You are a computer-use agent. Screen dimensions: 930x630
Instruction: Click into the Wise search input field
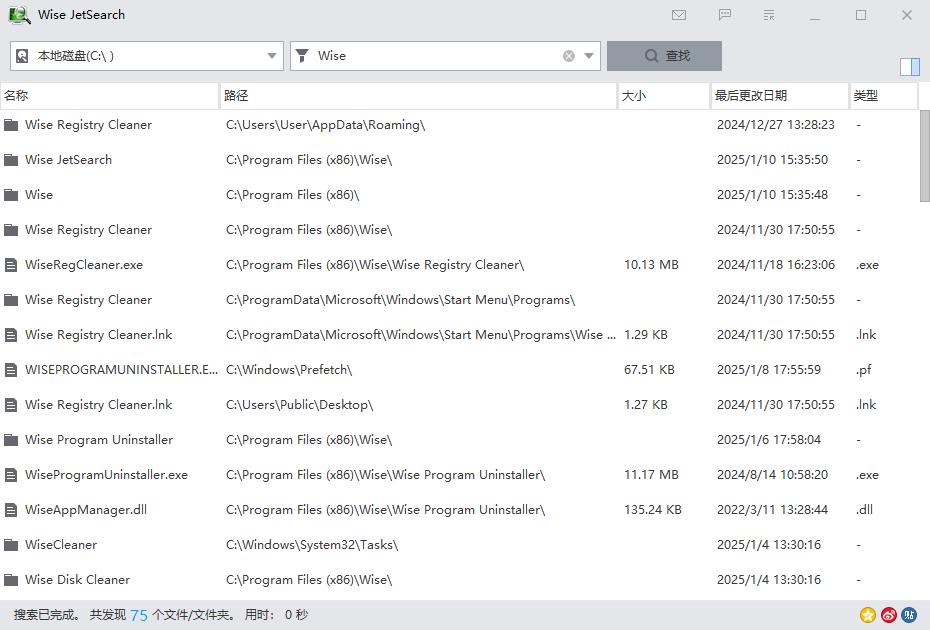[x=438, y=56]
